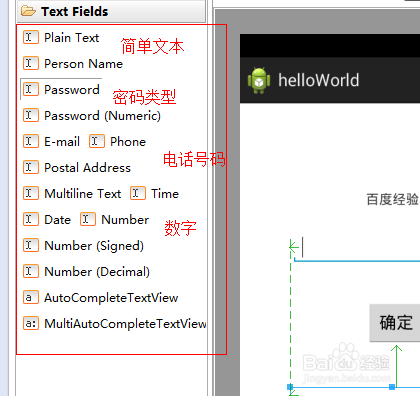420x396 pixels.
Task: Click the blue selection handle below 确定 button
Action: coord(392,387)
